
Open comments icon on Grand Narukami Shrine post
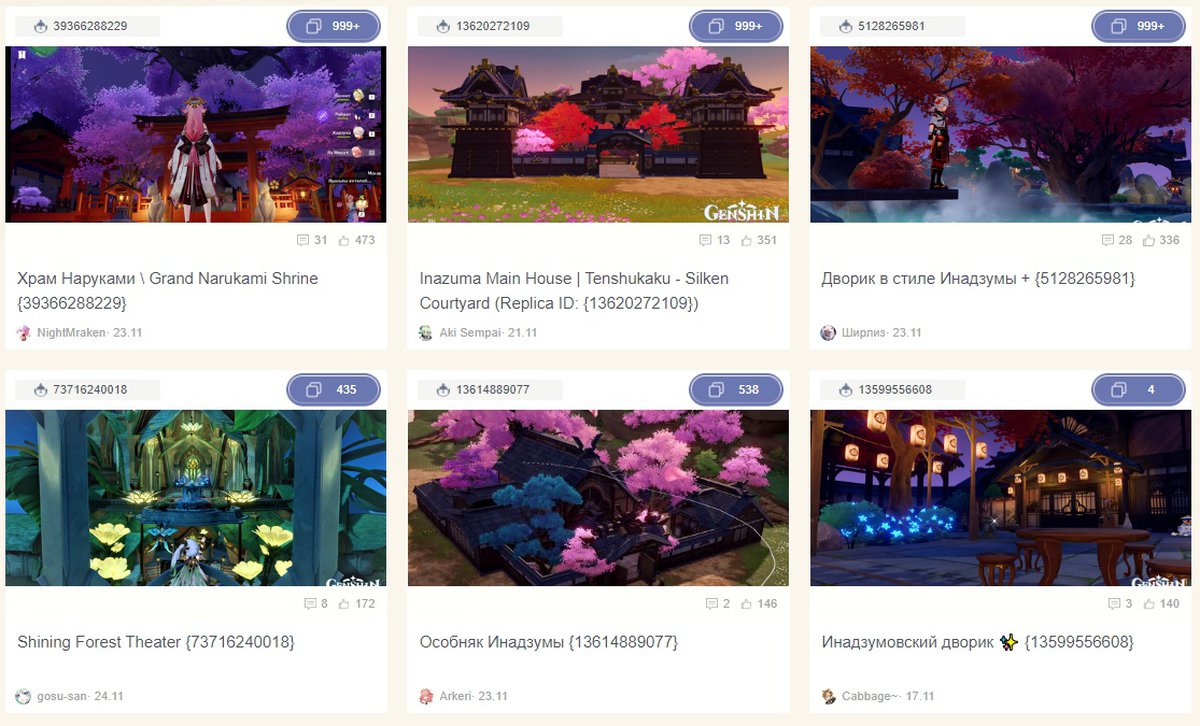303,240
